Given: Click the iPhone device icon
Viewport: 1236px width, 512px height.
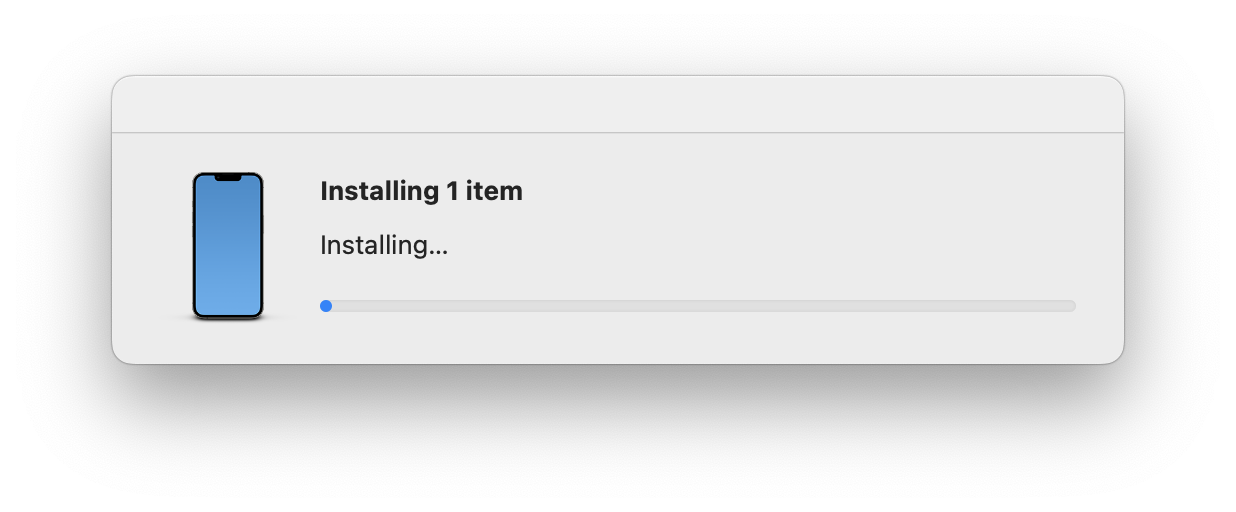Looking at the screenshot, I should coord(228,246).
